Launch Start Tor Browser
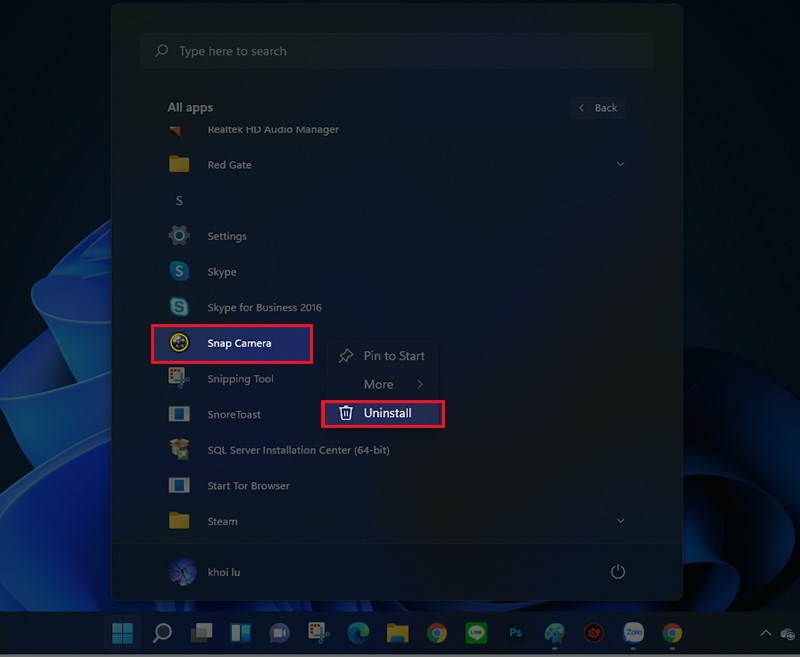This screenshot has height=657, width=800. [x=247, y=485]
